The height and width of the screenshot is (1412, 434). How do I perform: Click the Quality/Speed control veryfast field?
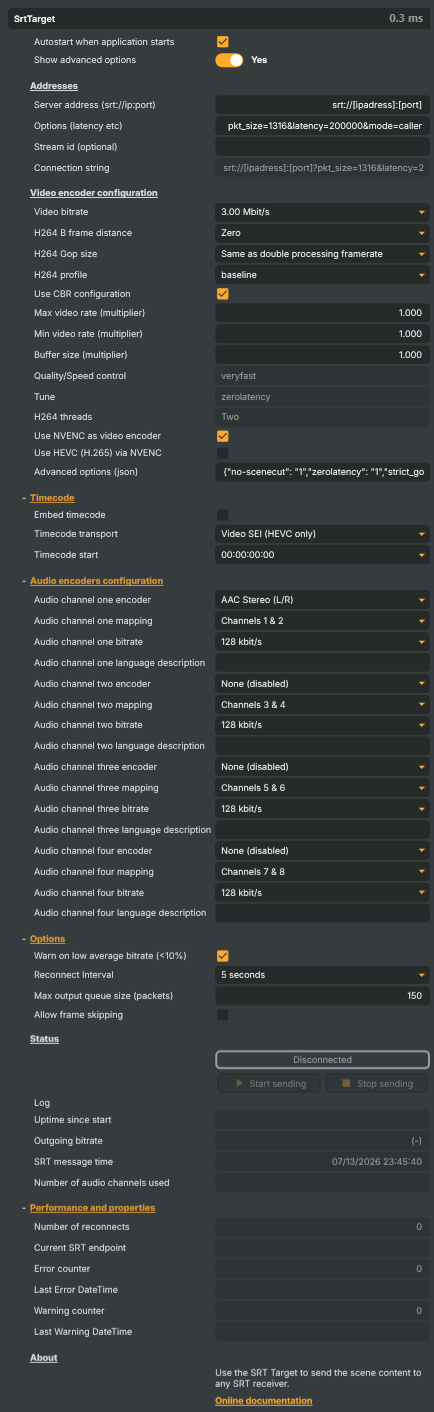[323, 376]
